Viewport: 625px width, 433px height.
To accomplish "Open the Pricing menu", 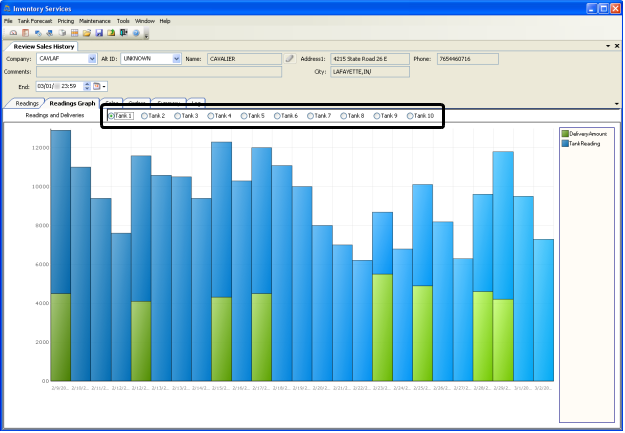I will [x=66, y=20].
